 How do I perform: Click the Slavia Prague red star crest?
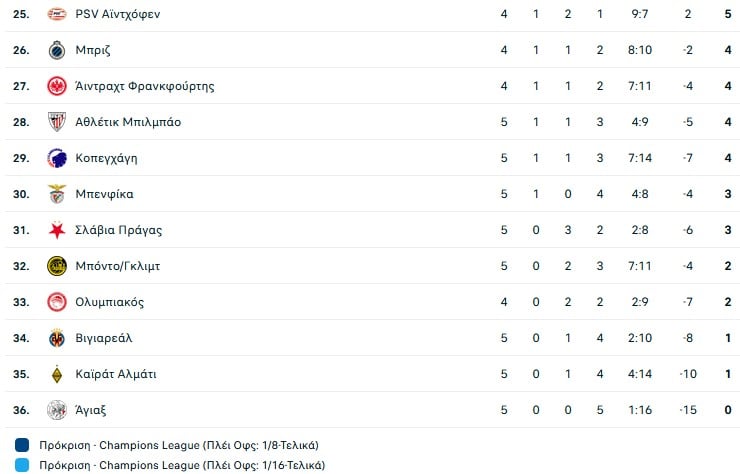click(x=57, y=230)
